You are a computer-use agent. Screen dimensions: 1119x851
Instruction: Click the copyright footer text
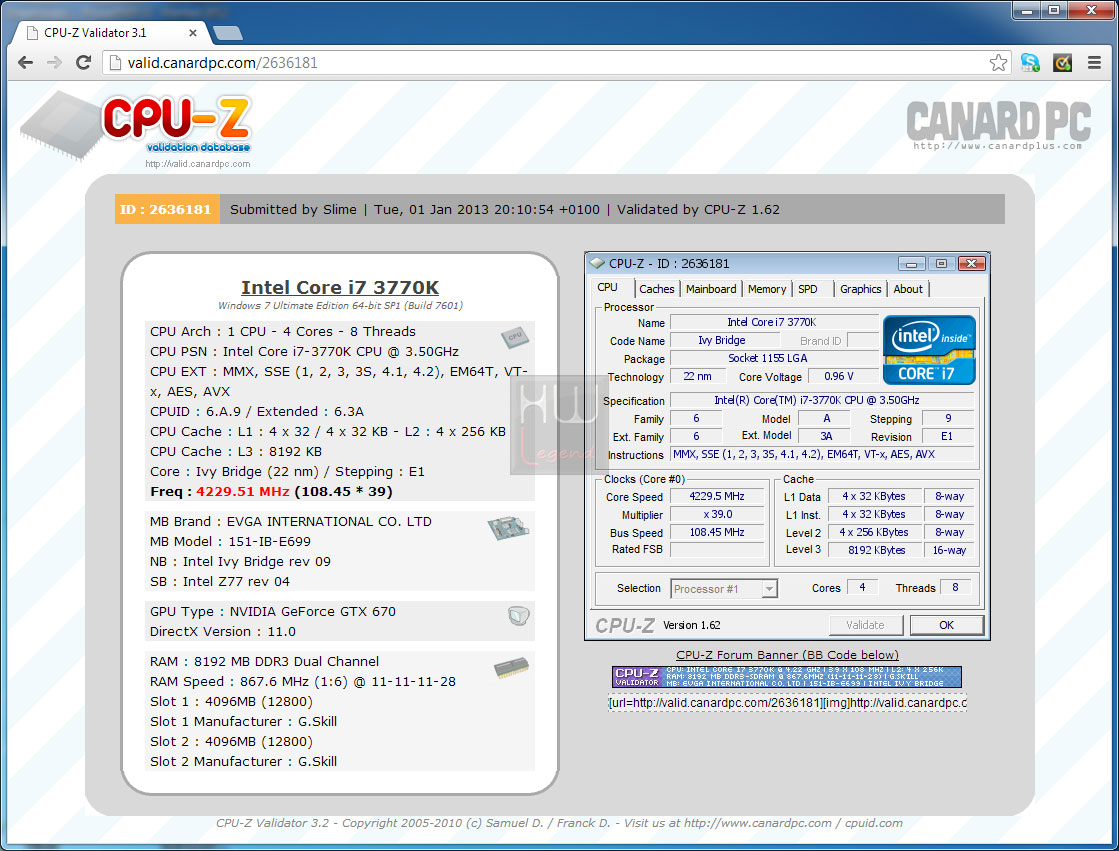(x=559, y=823)
